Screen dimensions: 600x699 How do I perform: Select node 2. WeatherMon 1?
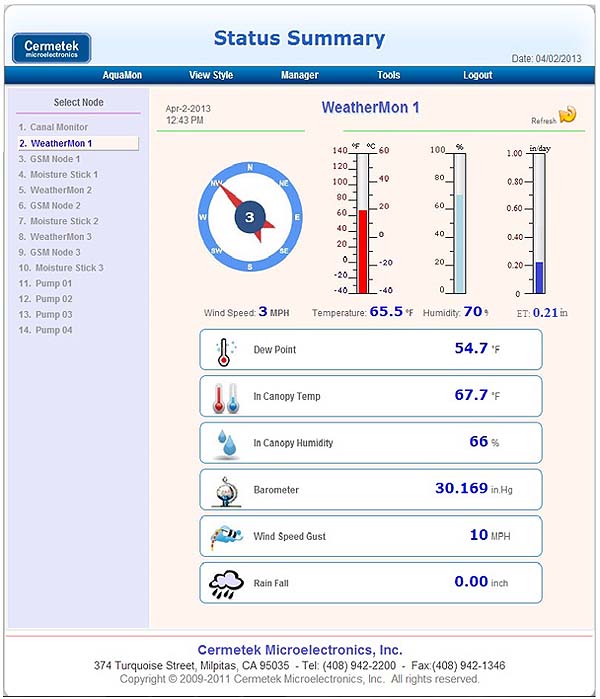tap(78, 143)
